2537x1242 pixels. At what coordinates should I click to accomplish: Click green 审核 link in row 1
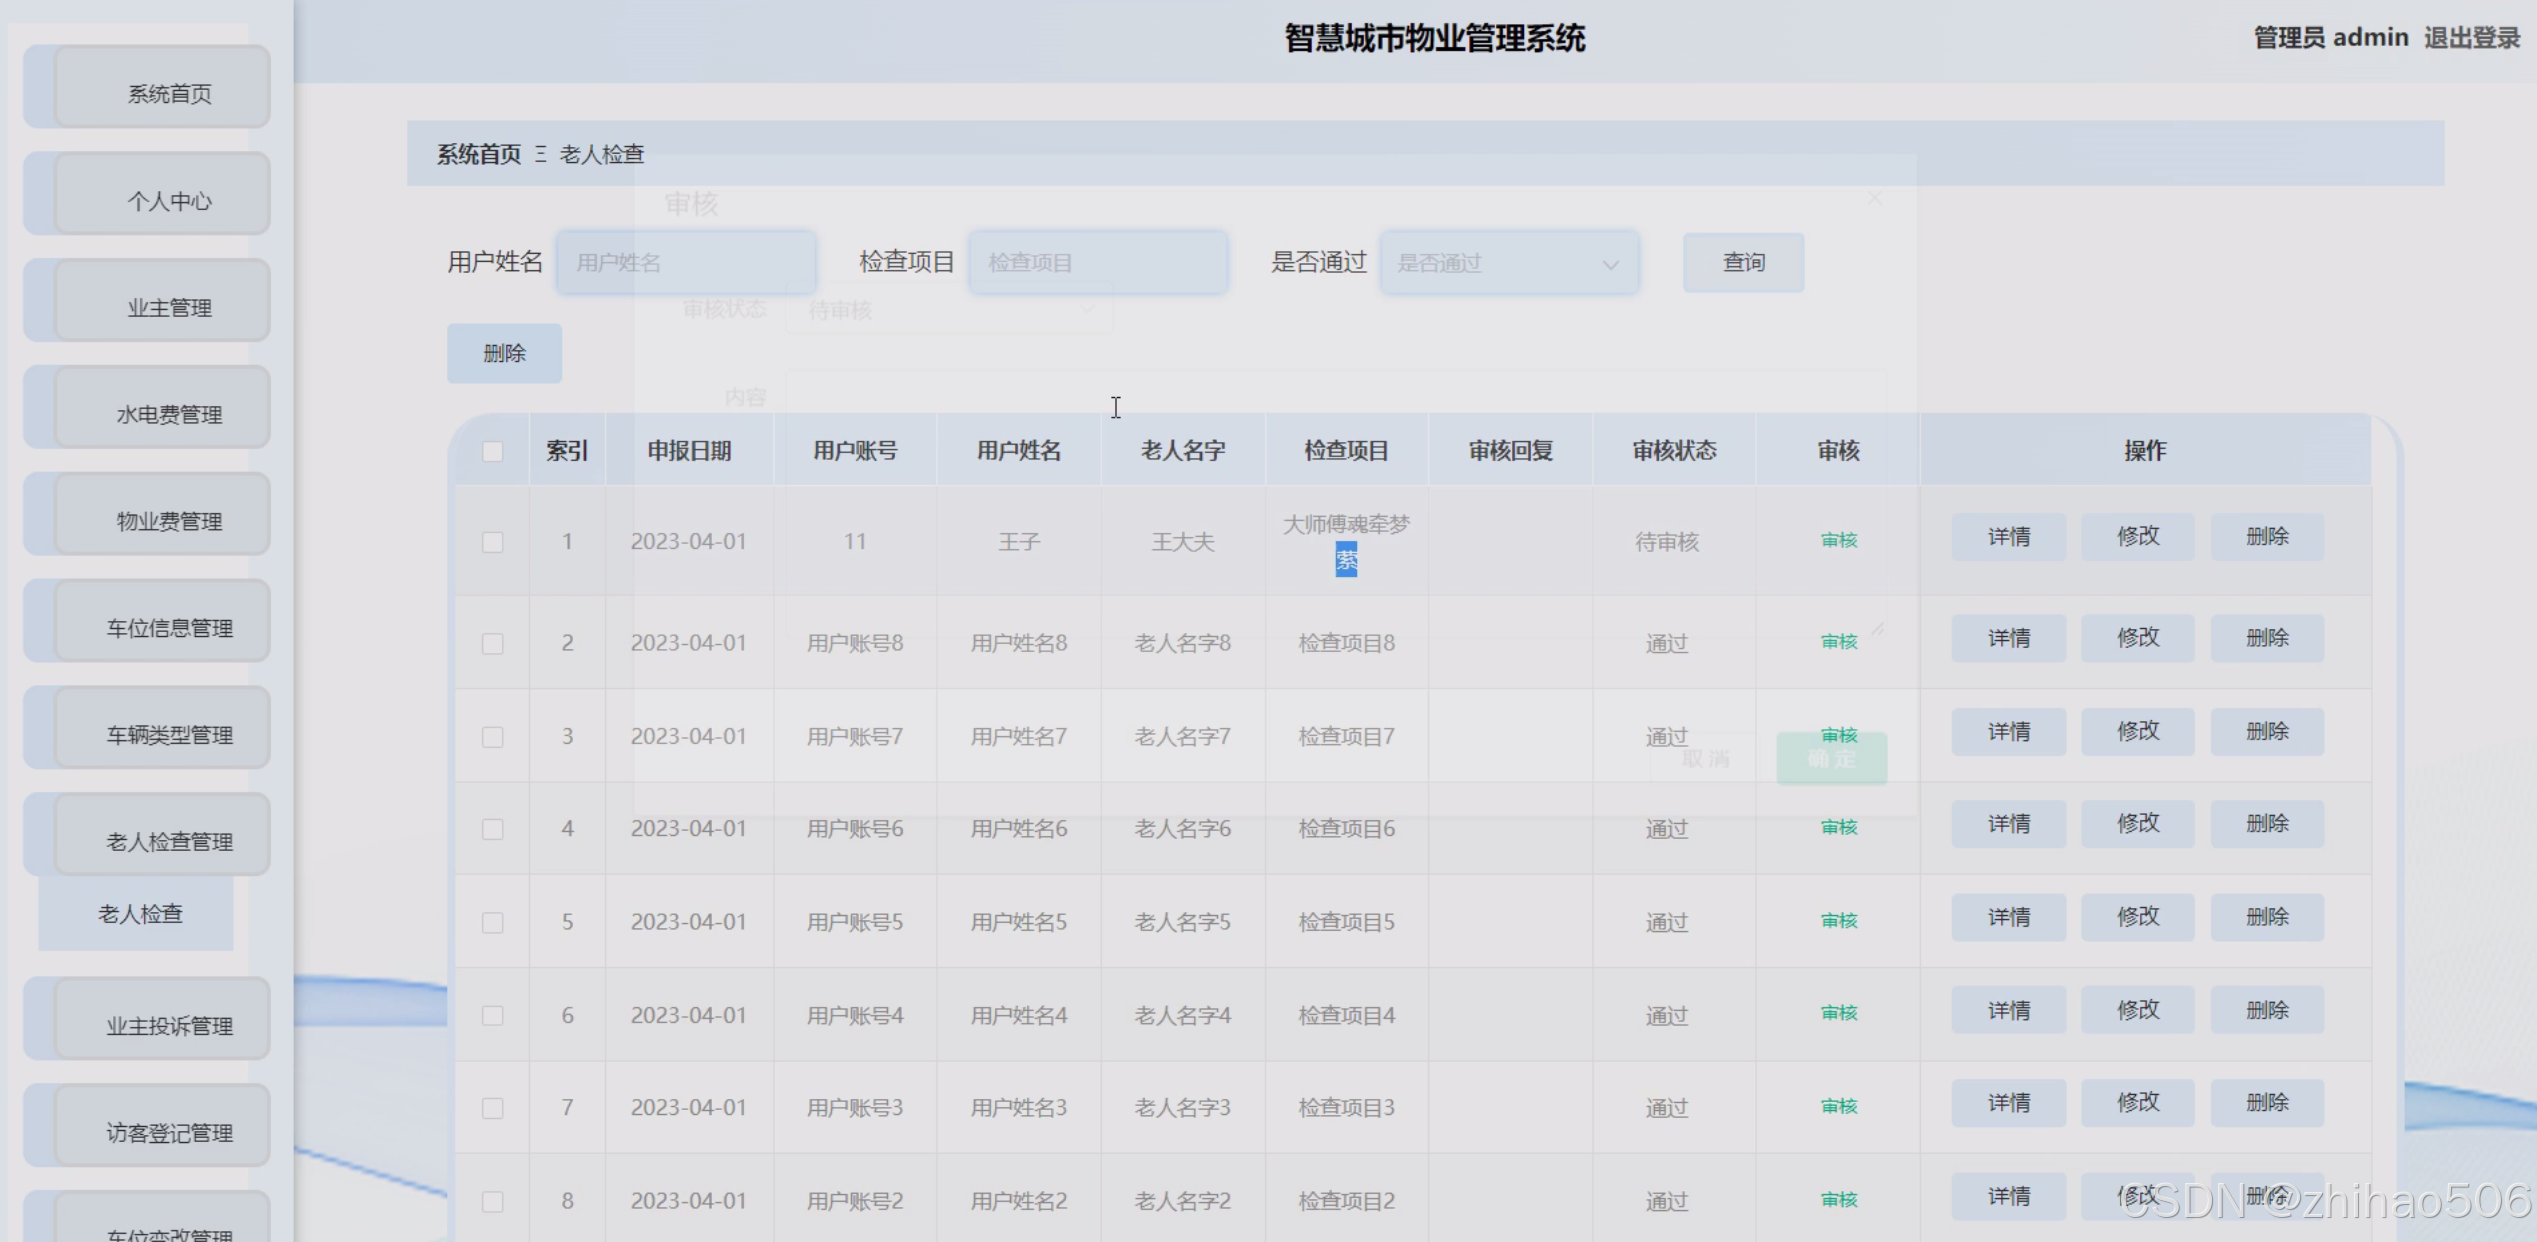1838,540
